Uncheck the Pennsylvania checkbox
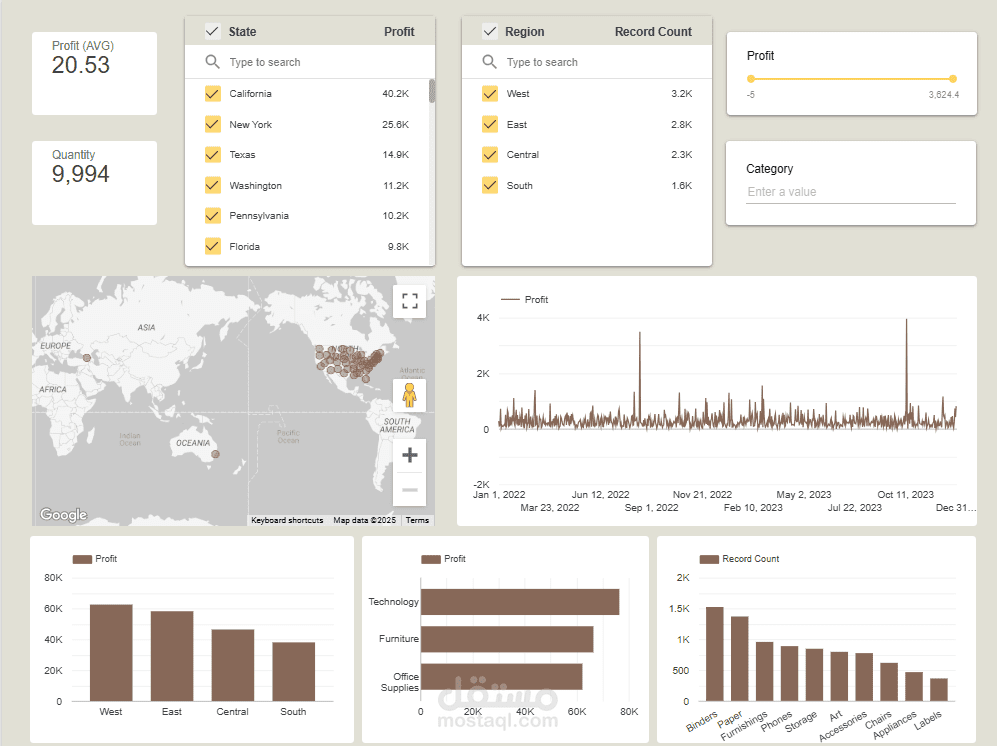997x746 pixels. click(212, 216)
